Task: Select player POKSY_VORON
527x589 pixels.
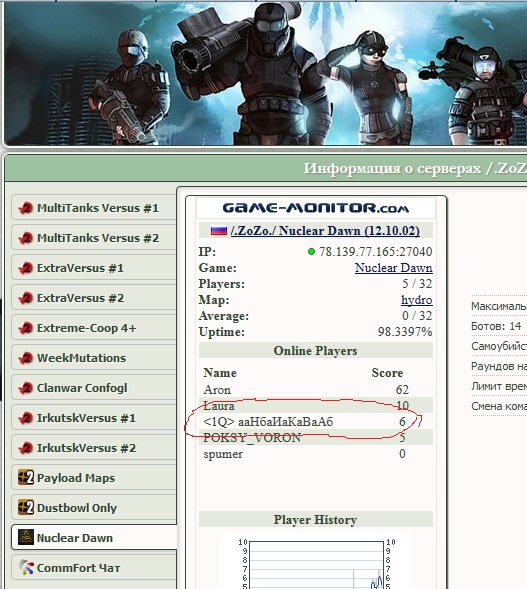Action: (x=252, y=438)
